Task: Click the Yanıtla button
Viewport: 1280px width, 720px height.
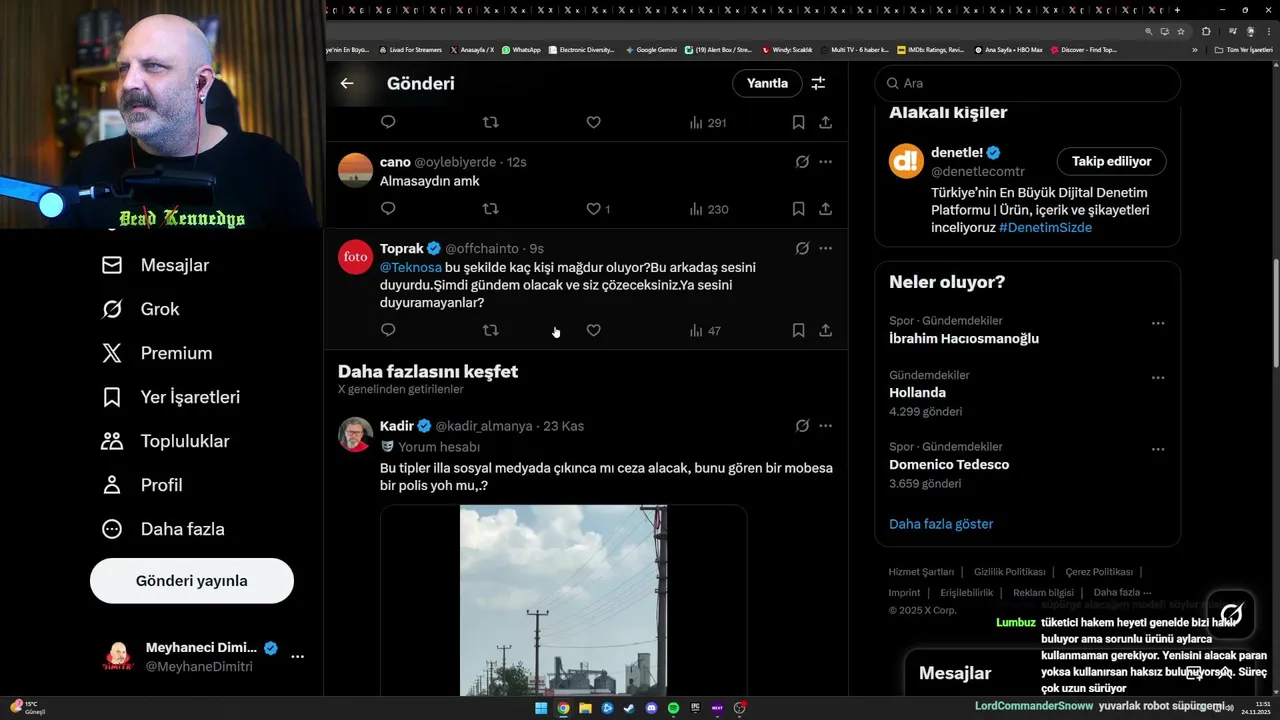Action: pyautogui.click(x=767, y=83)
